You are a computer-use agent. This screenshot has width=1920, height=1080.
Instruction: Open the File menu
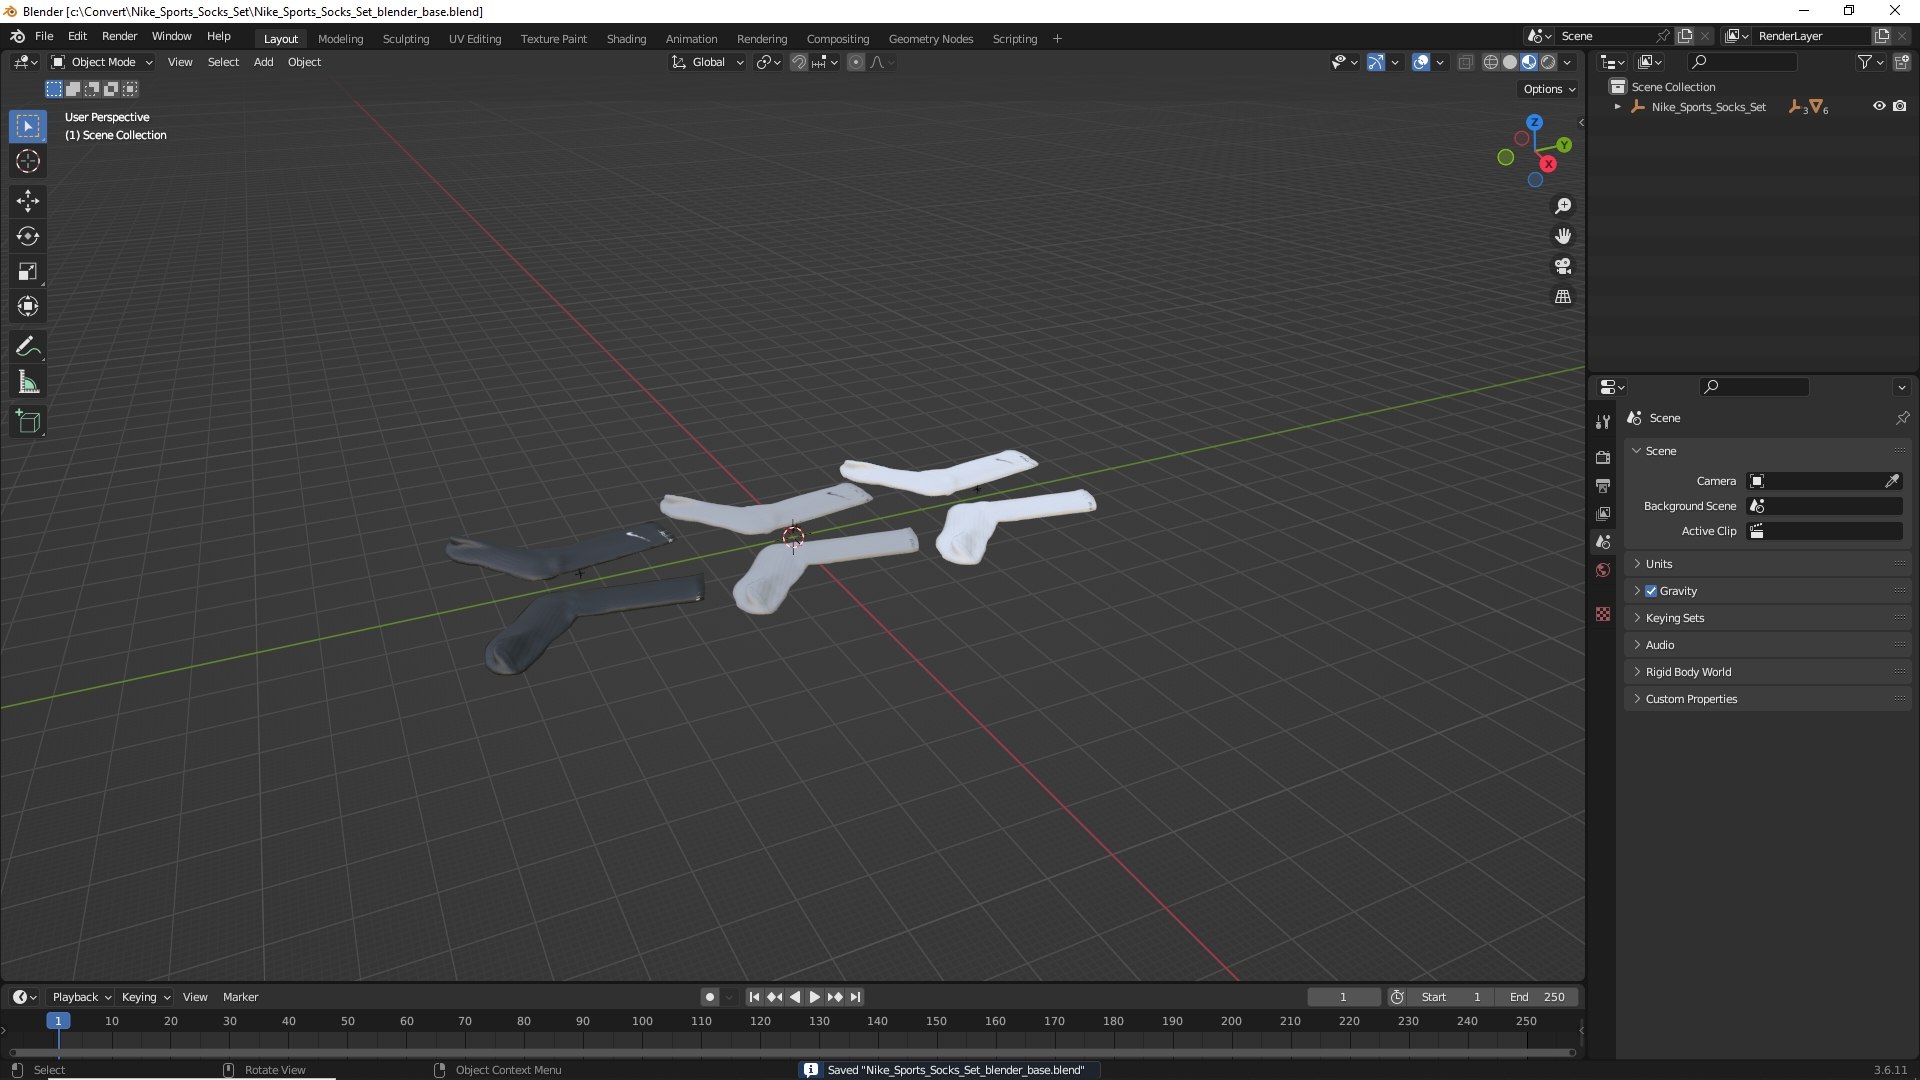point(44,36)
